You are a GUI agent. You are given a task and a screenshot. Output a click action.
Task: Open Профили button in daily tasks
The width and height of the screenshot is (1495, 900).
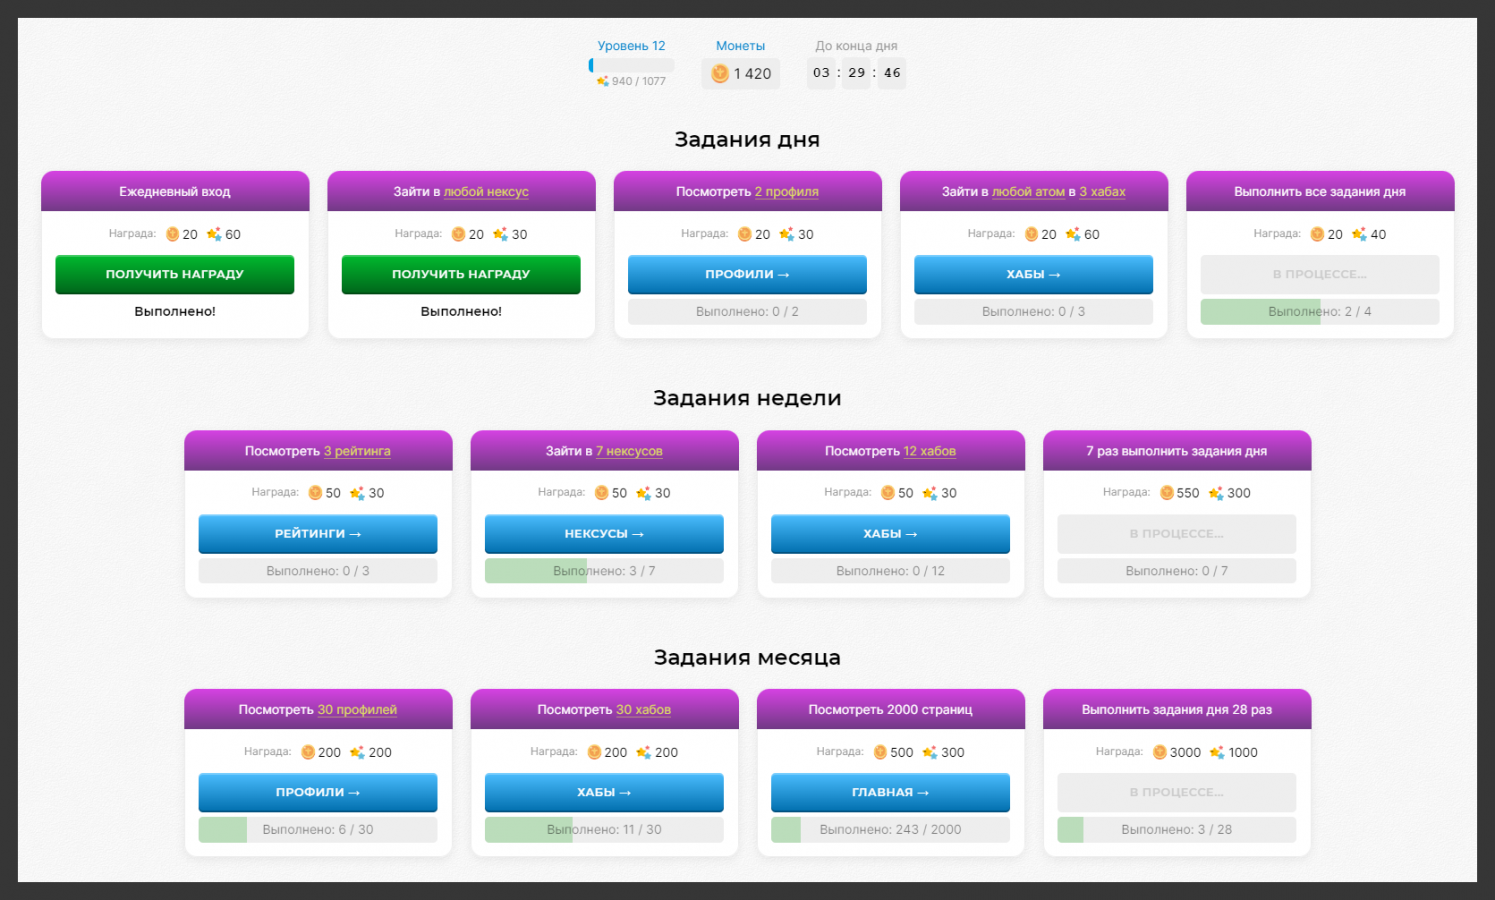[747, 274]
